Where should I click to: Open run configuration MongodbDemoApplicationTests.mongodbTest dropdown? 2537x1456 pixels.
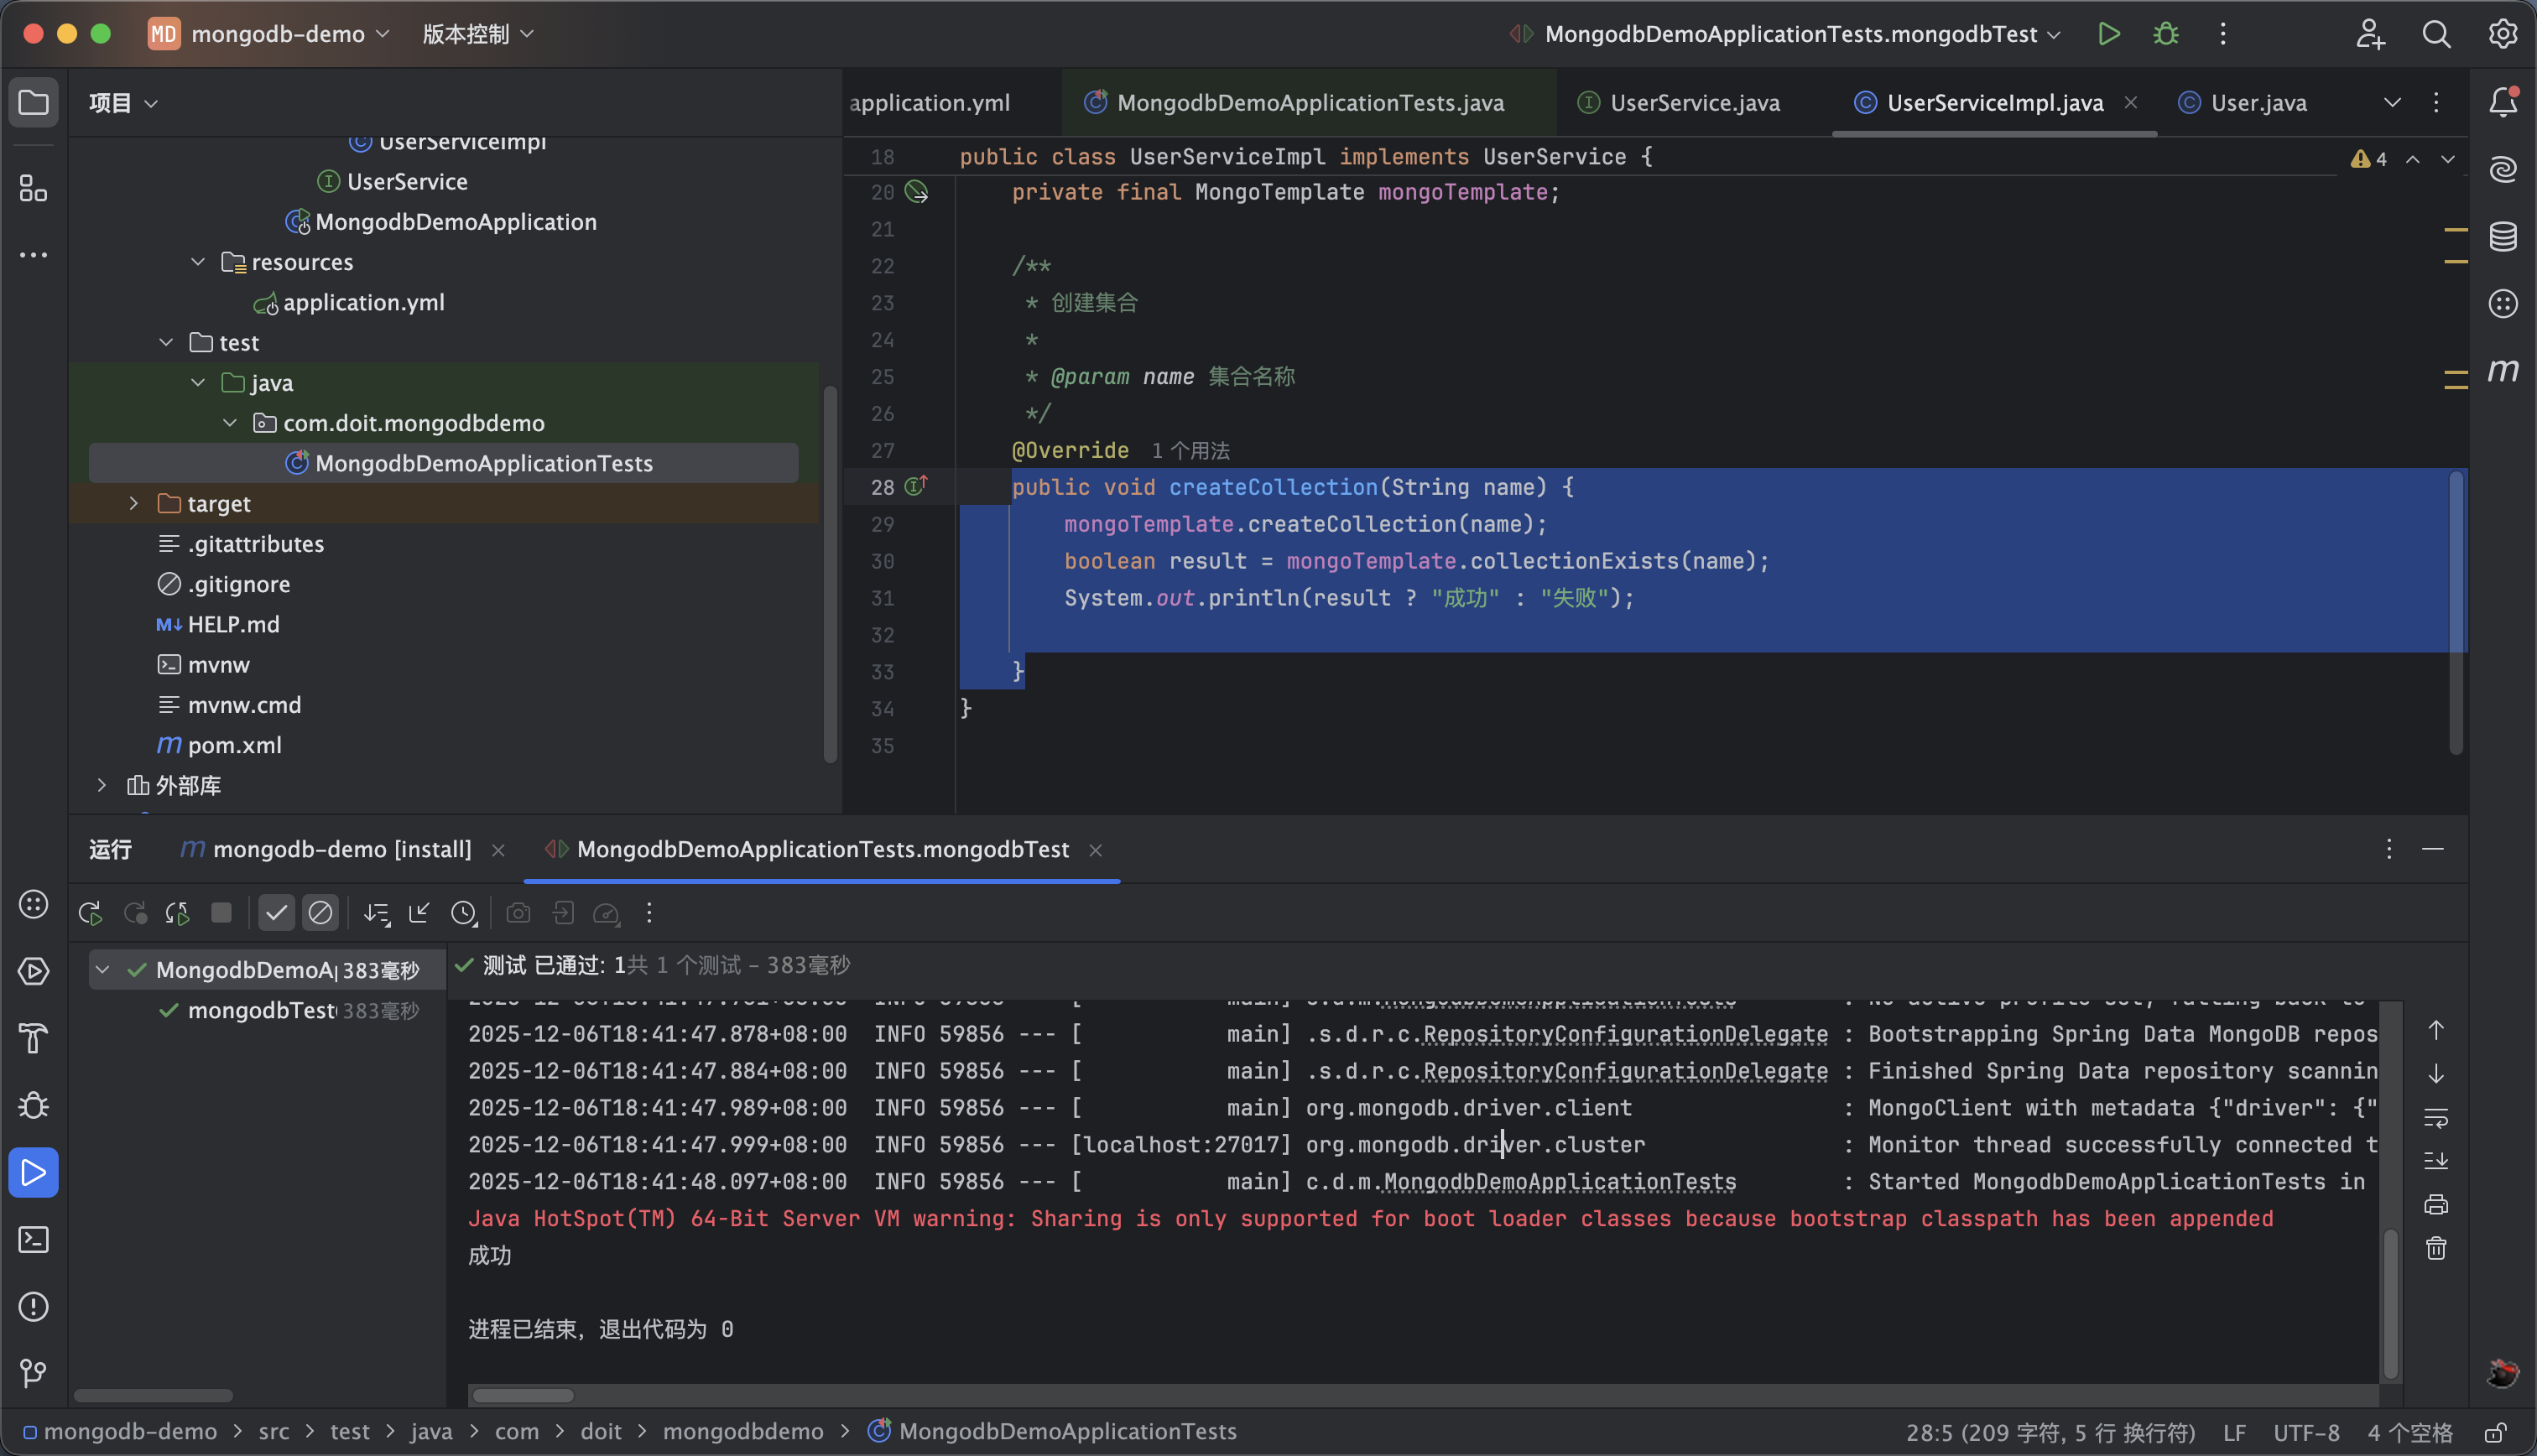1790,34
